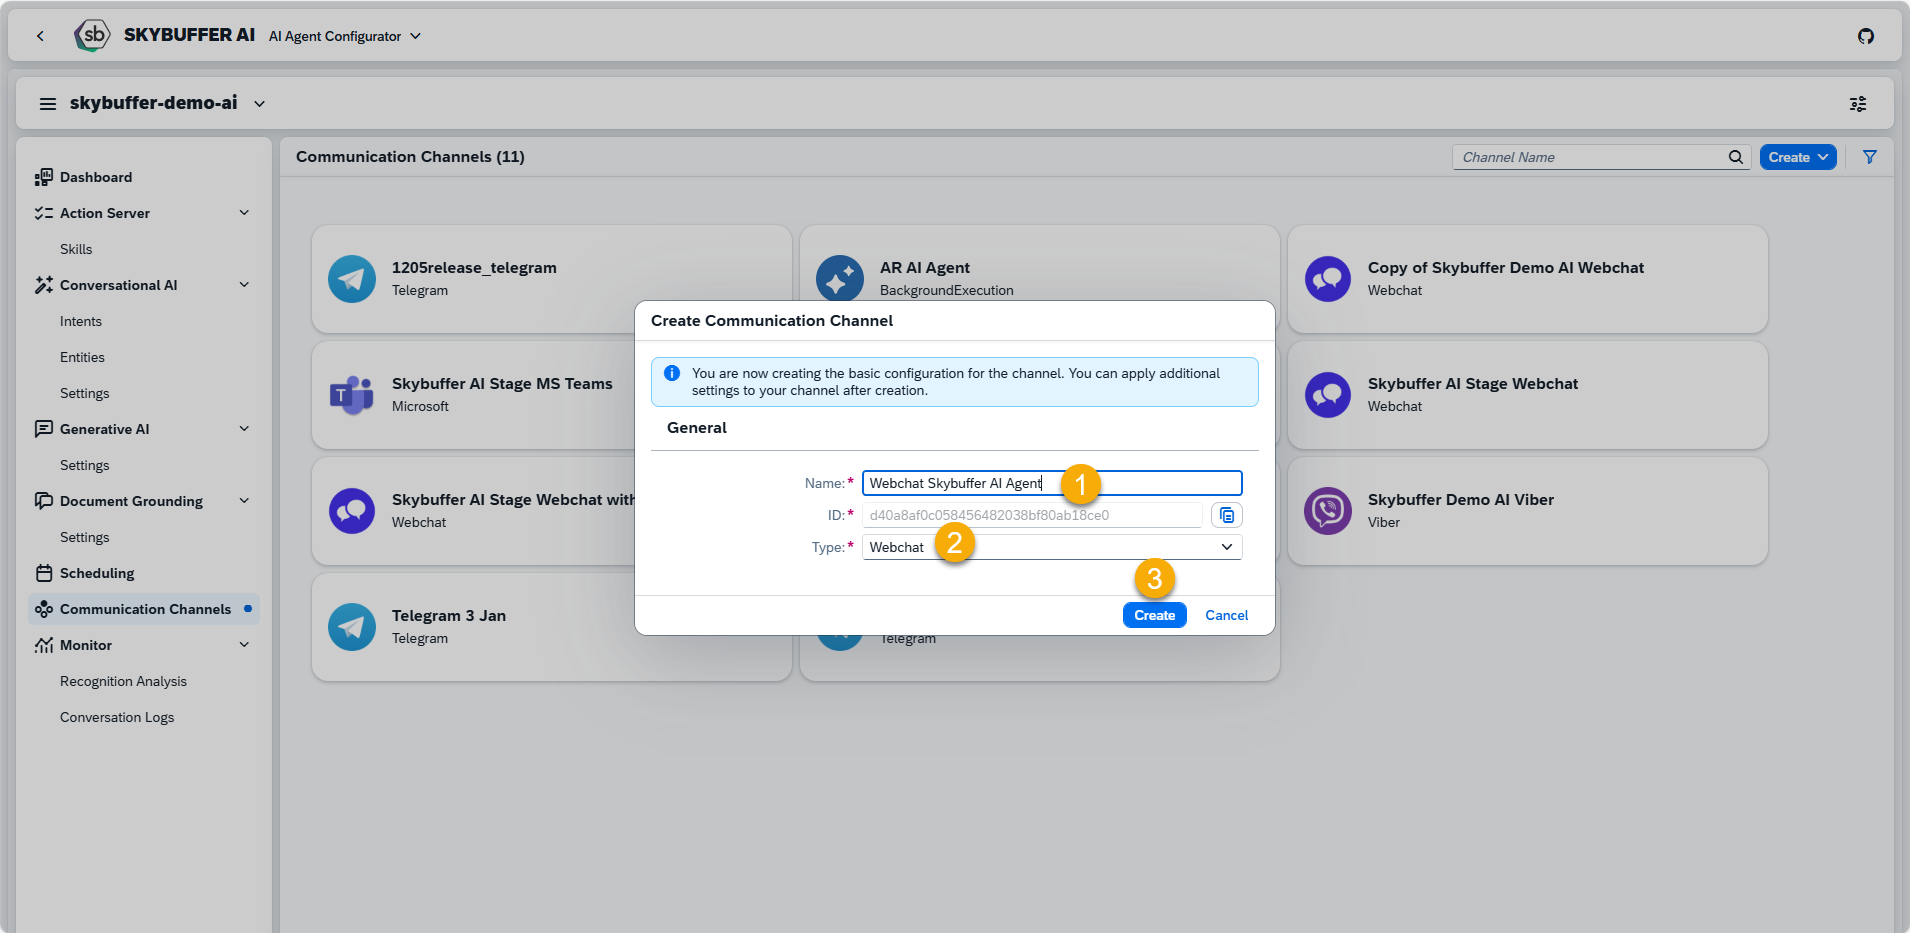Click the Monitor chart icon
Viewport: 1910px width, 933px height.
tap(44, 645)
